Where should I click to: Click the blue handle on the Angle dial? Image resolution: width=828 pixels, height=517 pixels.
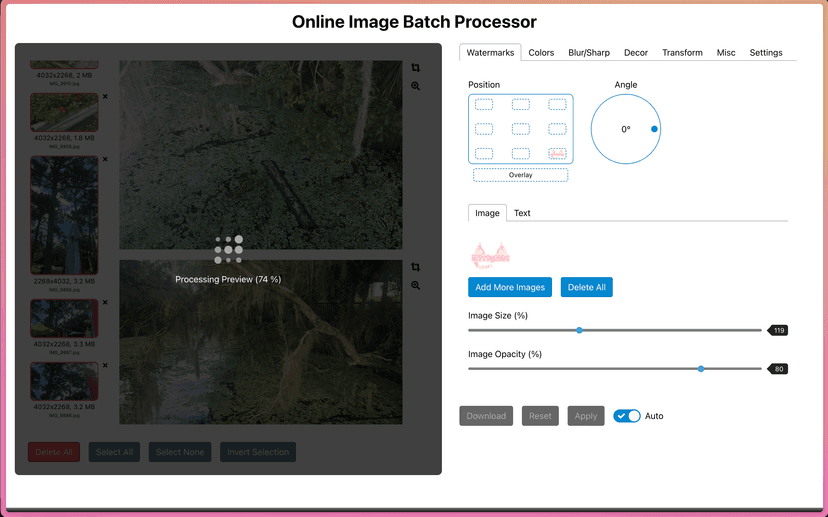point(654,129)
